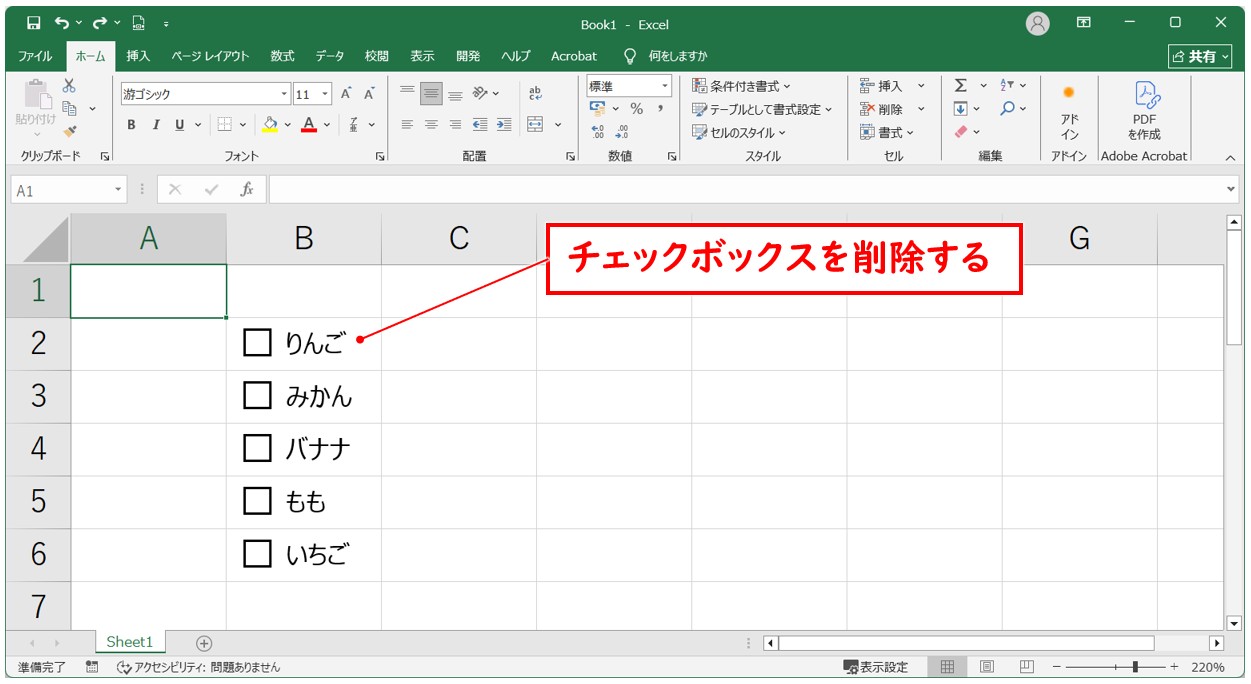
Task: Align text left in the cell
Action: tap(407, 125)
